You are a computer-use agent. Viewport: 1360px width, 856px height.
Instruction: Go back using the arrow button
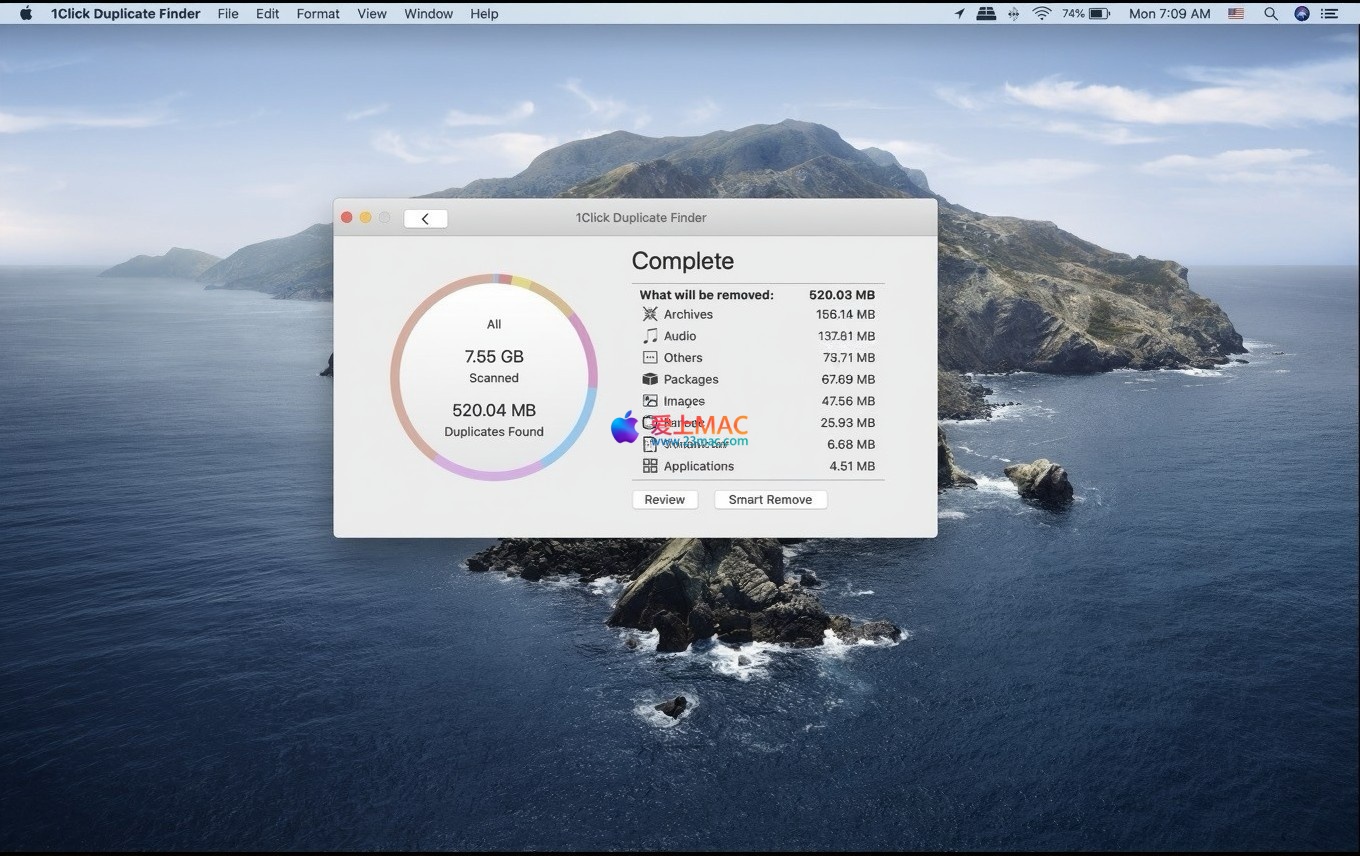click(425, 219)
